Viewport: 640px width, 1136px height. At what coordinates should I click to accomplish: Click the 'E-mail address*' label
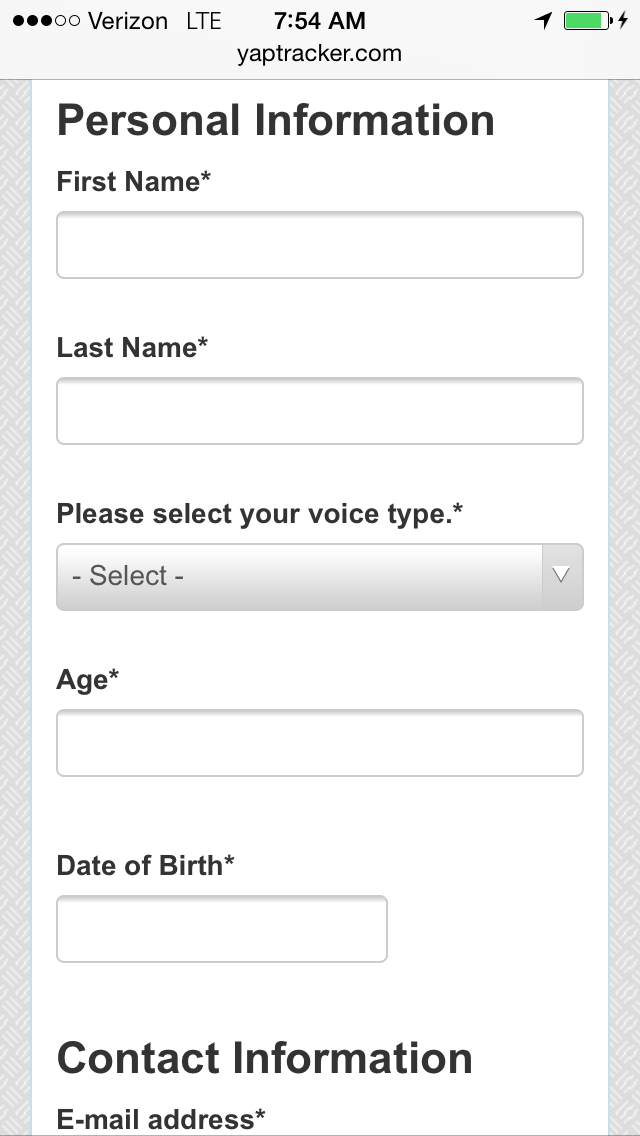coord(161,1119)
